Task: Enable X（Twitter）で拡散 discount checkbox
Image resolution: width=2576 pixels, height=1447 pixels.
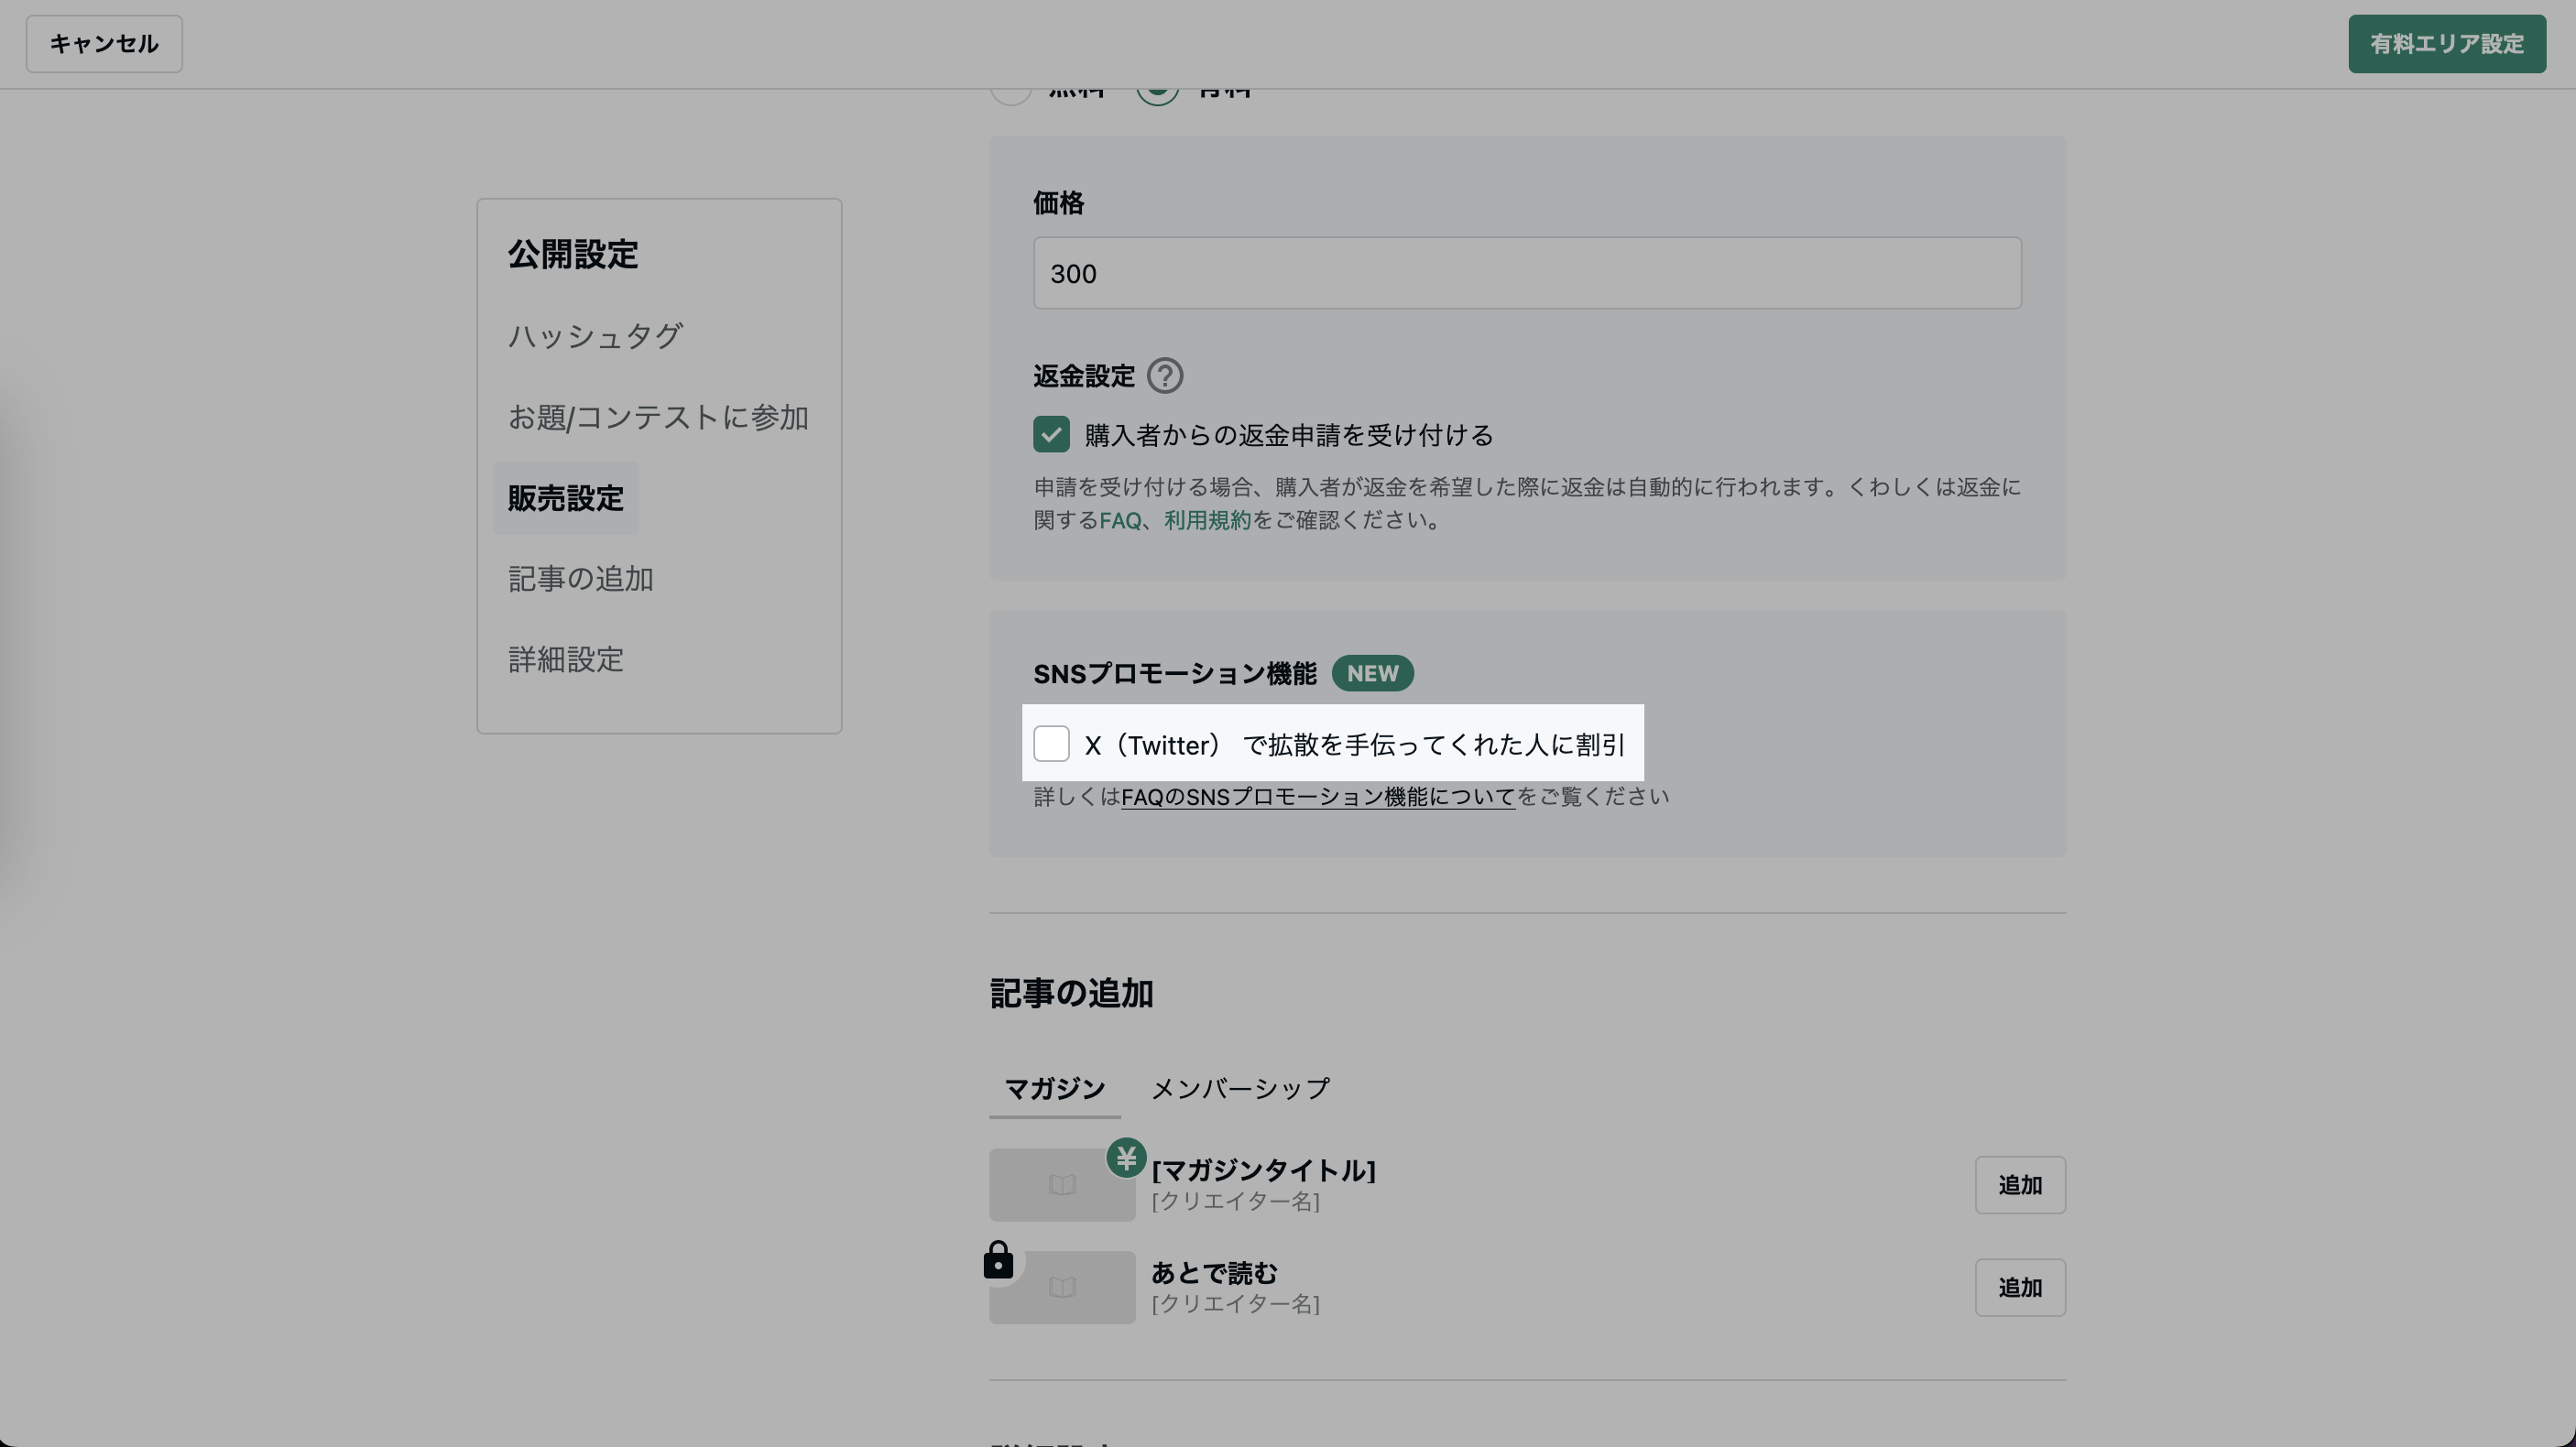Action: pyautogui.click(x=1051, y=744)
